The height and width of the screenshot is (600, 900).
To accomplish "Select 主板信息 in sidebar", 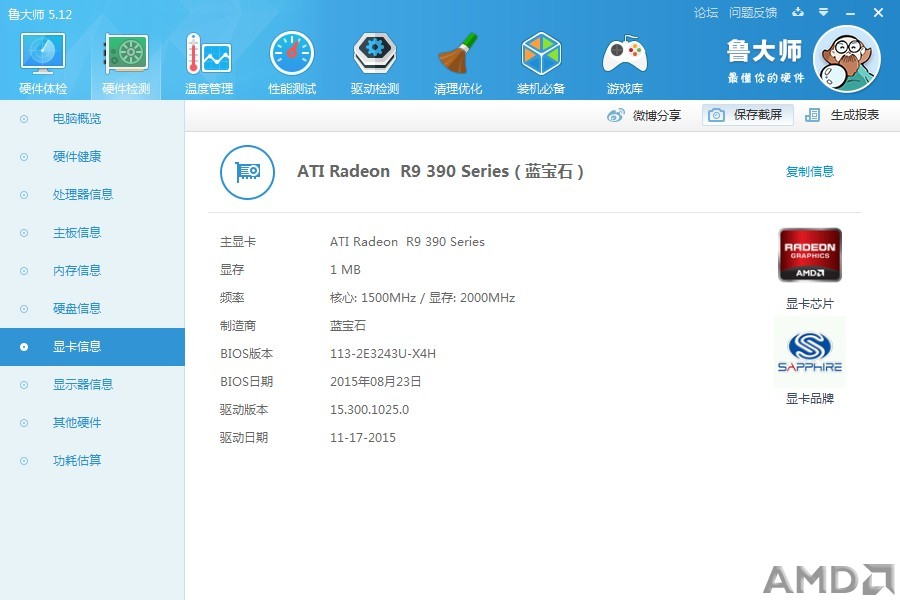I will (x=92, y=233).
